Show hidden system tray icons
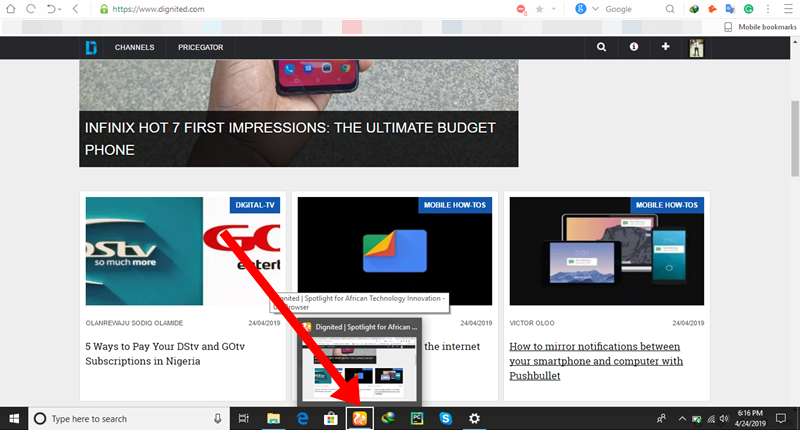 point(682,419)
